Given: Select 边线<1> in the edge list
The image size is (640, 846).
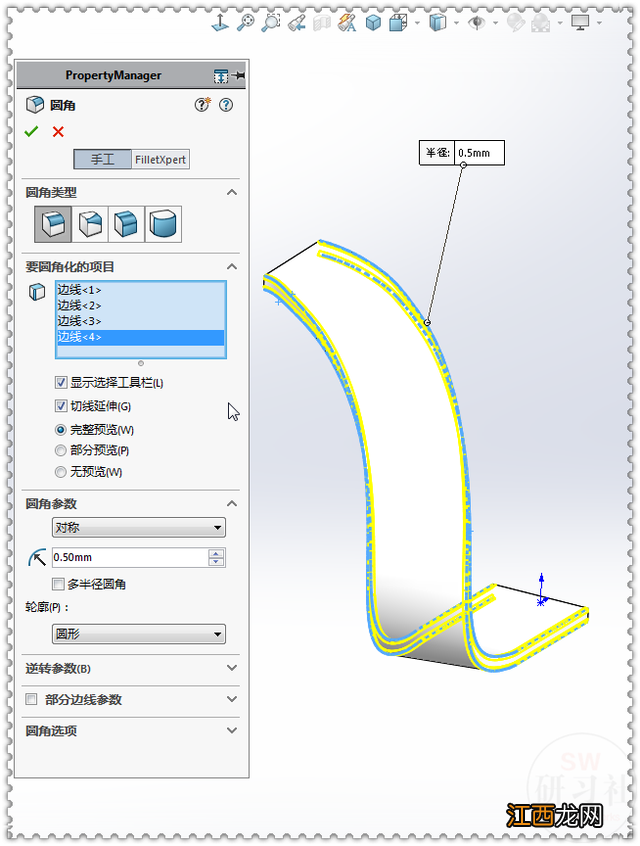Looking at the screenshot, I should point(140,290).
